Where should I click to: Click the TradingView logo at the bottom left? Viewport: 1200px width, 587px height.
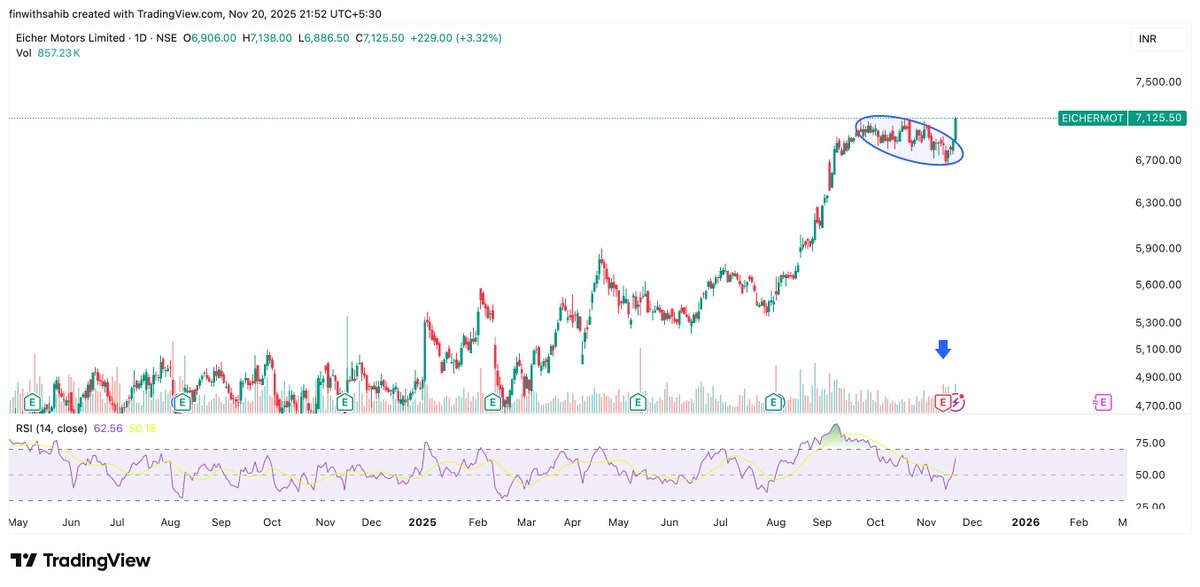[x=80, y=560]
